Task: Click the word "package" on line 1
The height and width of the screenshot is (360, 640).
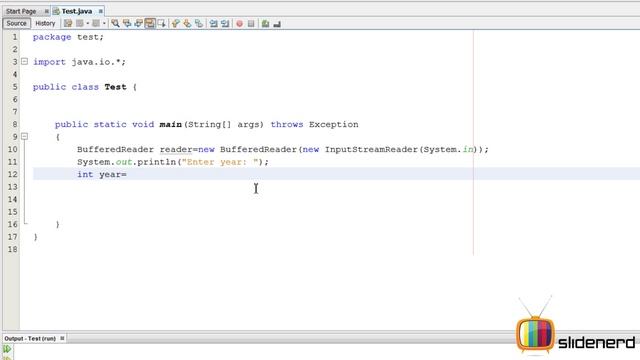Action: click(x=52, y=37)
